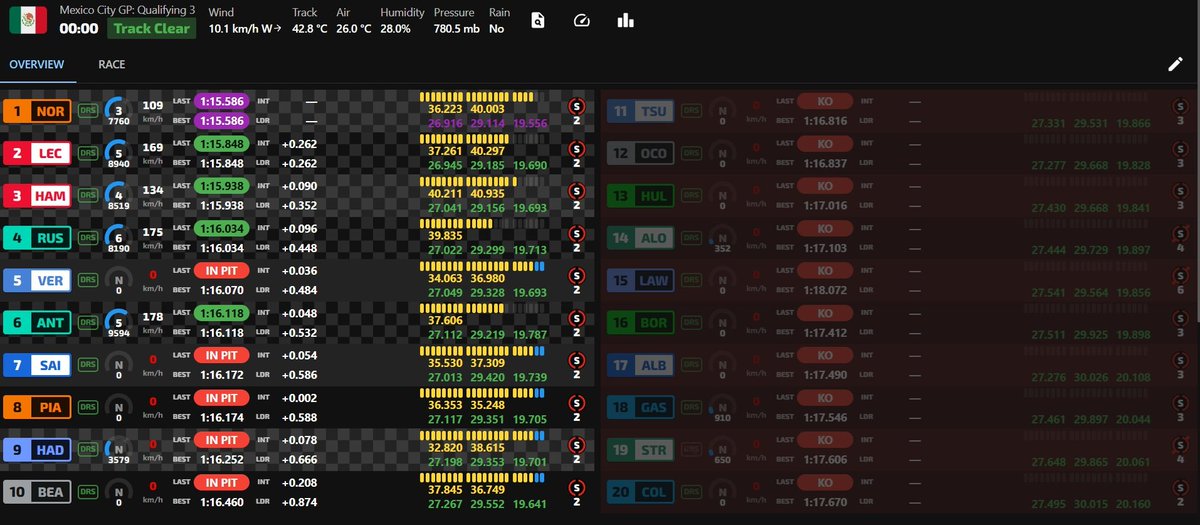Click the DRS indicator in SAI's row
This screenshot has width=1200, height=525.
click(90, 365)
